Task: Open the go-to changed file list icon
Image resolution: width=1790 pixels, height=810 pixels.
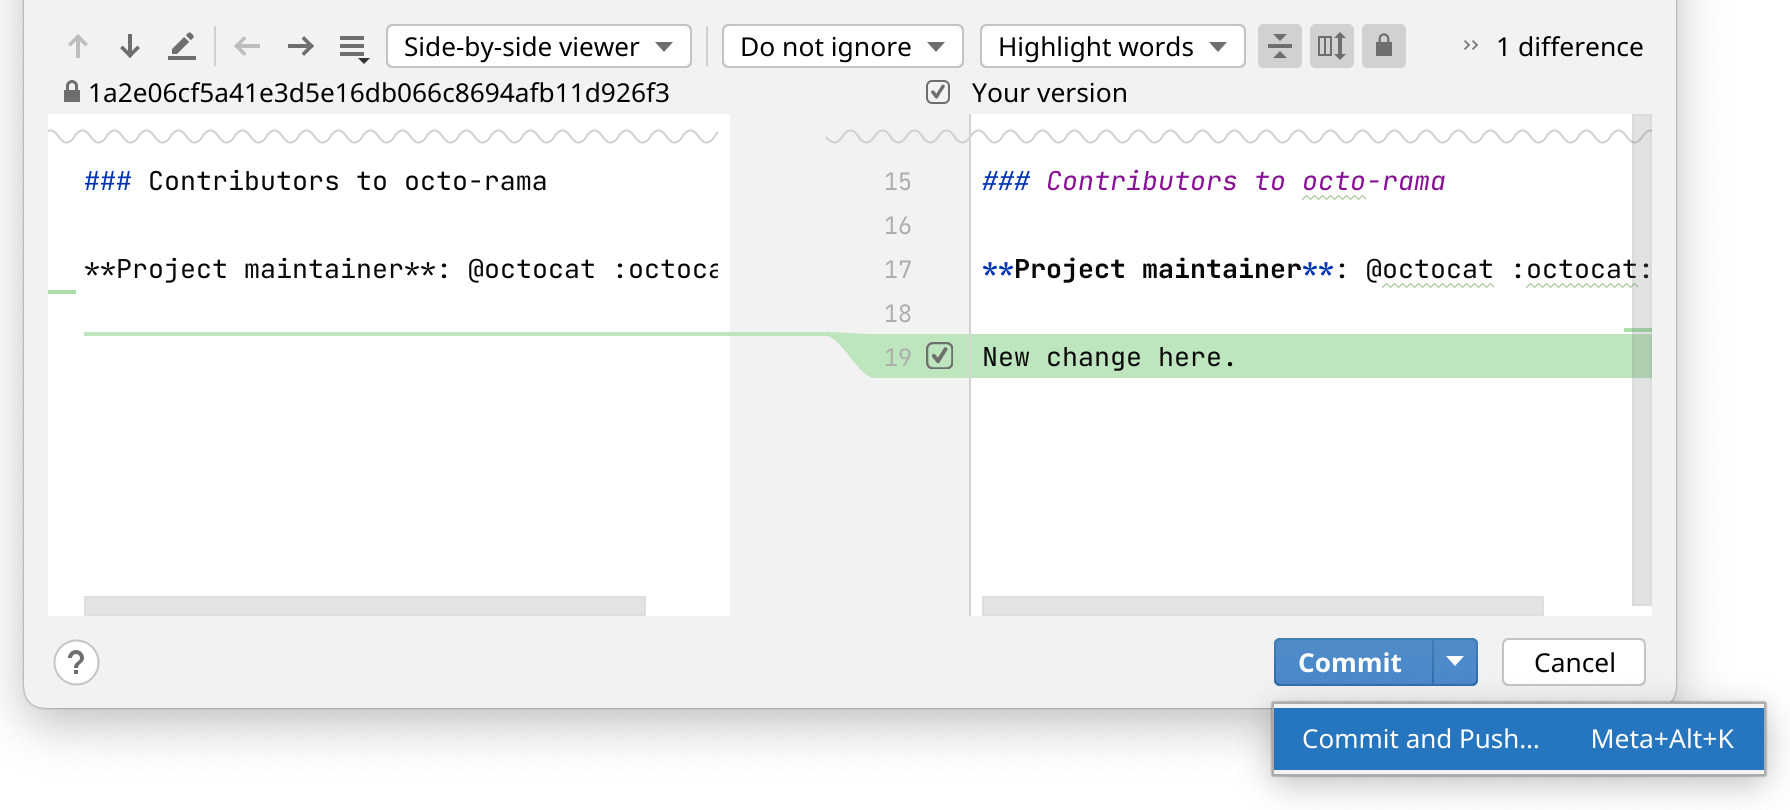Action: pos(353,47)
